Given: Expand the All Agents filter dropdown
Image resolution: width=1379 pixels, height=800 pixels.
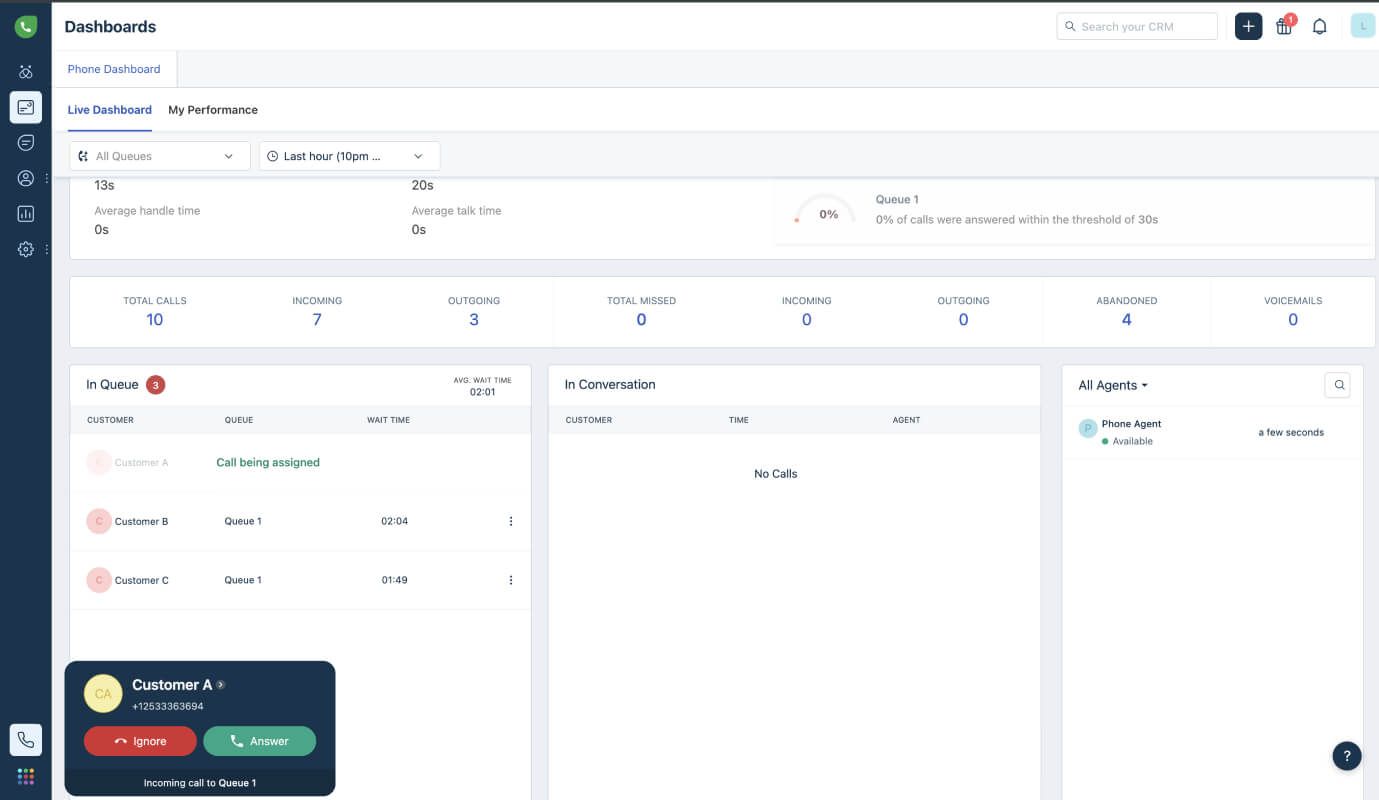Looking at the screenshot, I should point(1113,385).
